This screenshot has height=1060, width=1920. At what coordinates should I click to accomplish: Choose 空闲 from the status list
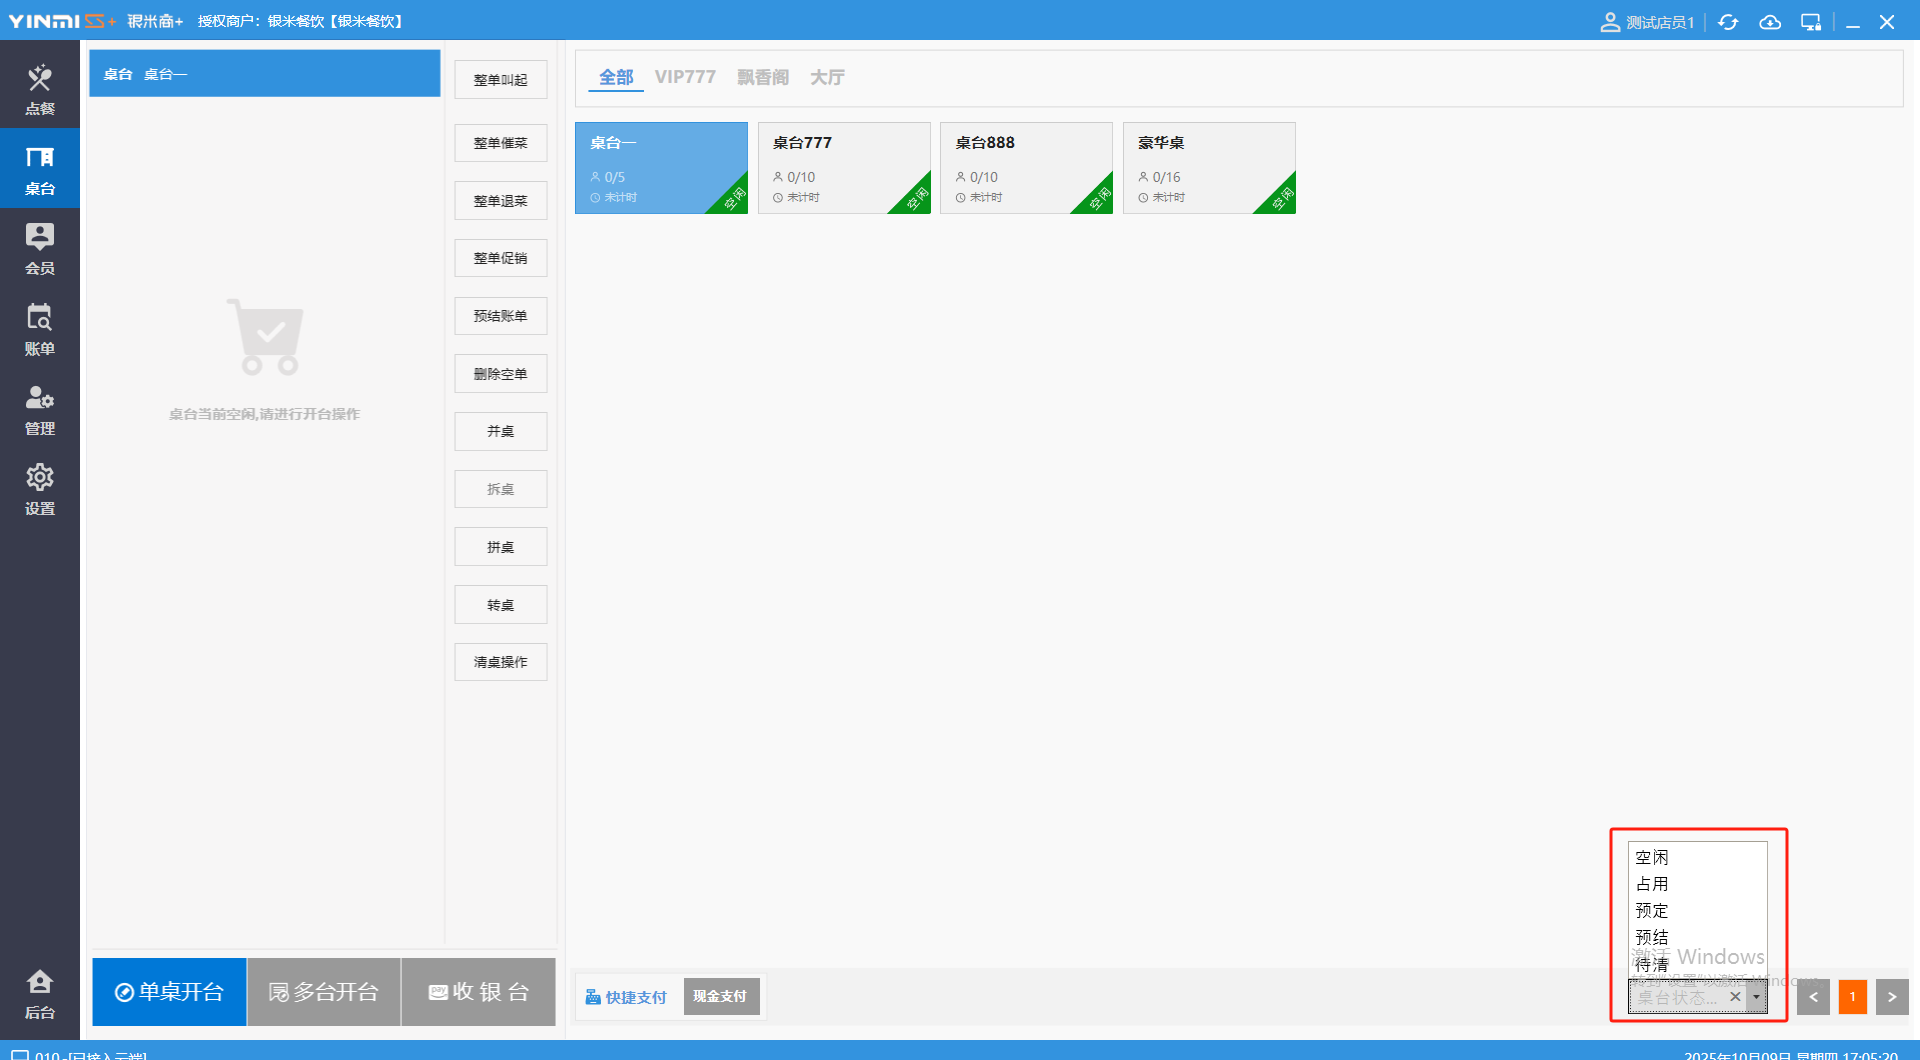coord(1652,857)
